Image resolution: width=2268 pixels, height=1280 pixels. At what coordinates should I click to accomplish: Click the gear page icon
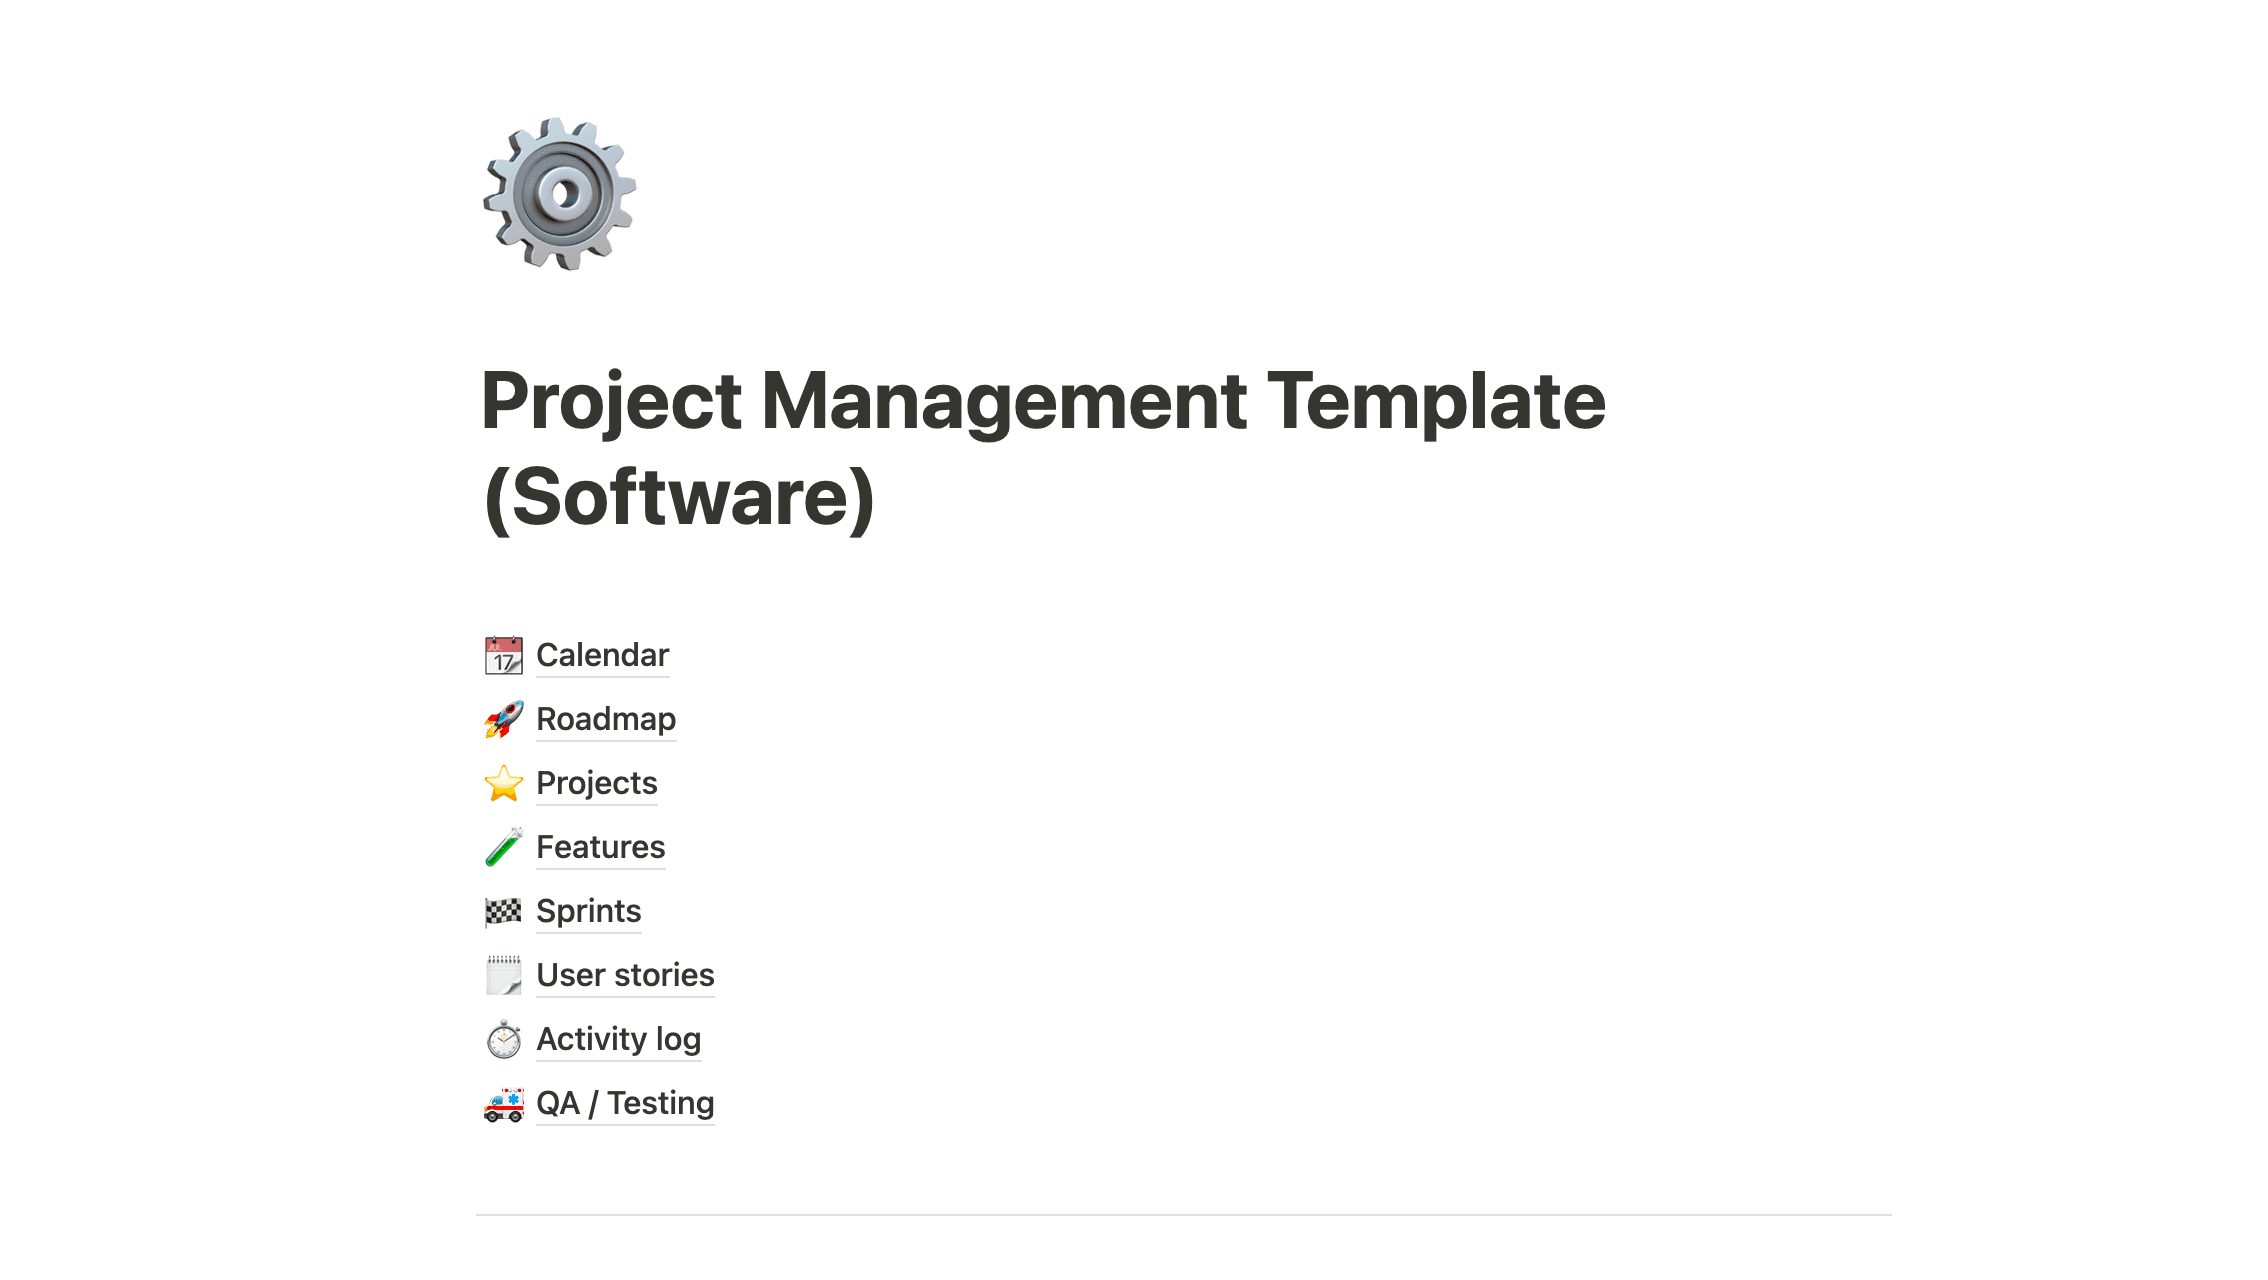coord(560,194)
